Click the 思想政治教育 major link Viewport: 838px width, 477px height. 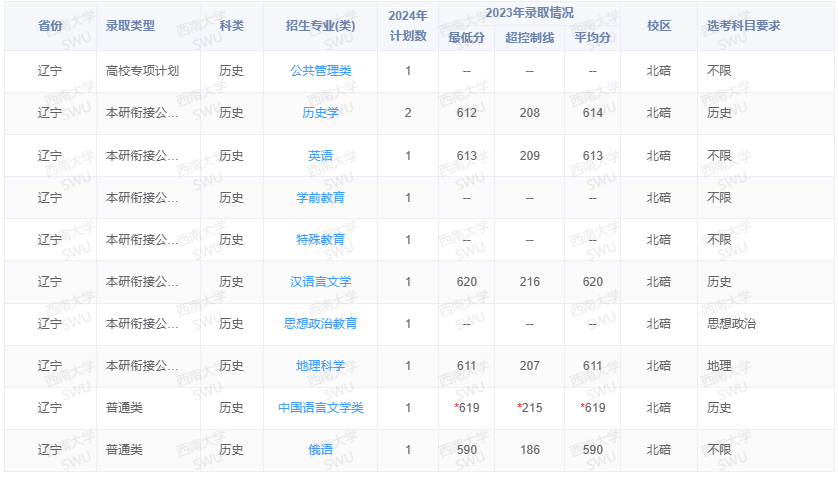point(321,323)
